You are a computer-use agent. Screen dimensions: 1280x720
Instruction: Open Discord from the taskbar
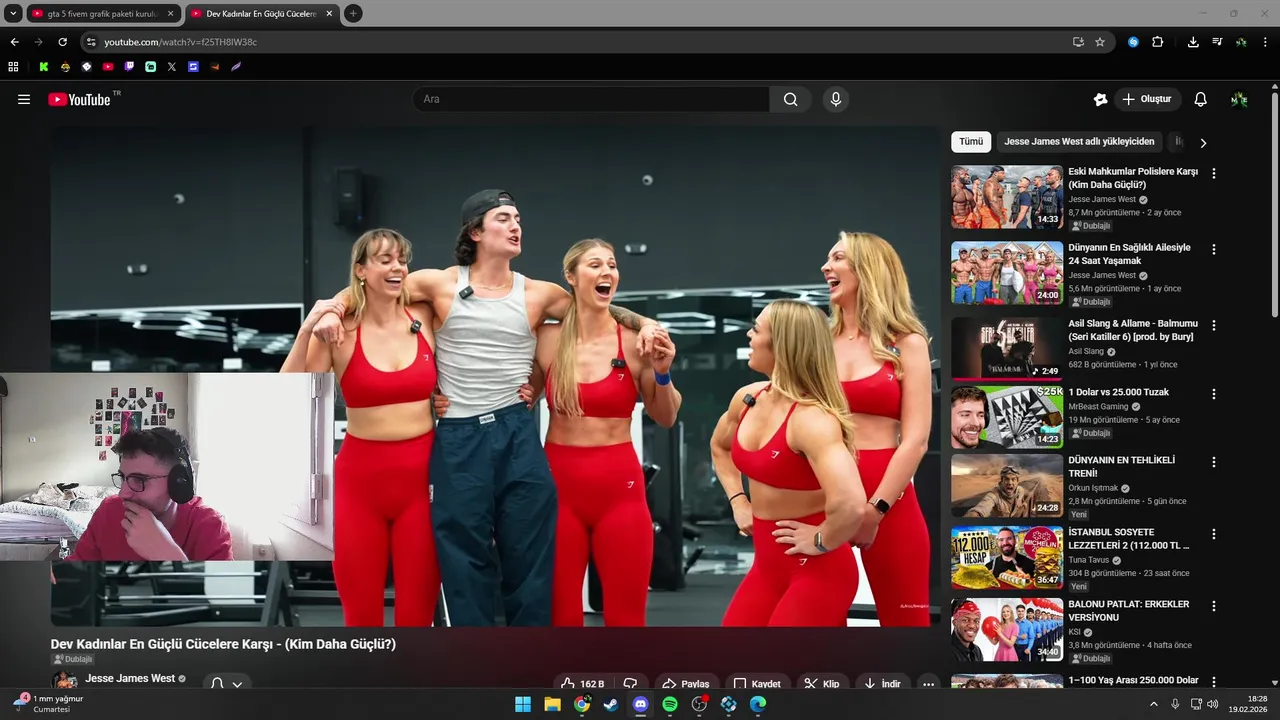tap(641, 704)
